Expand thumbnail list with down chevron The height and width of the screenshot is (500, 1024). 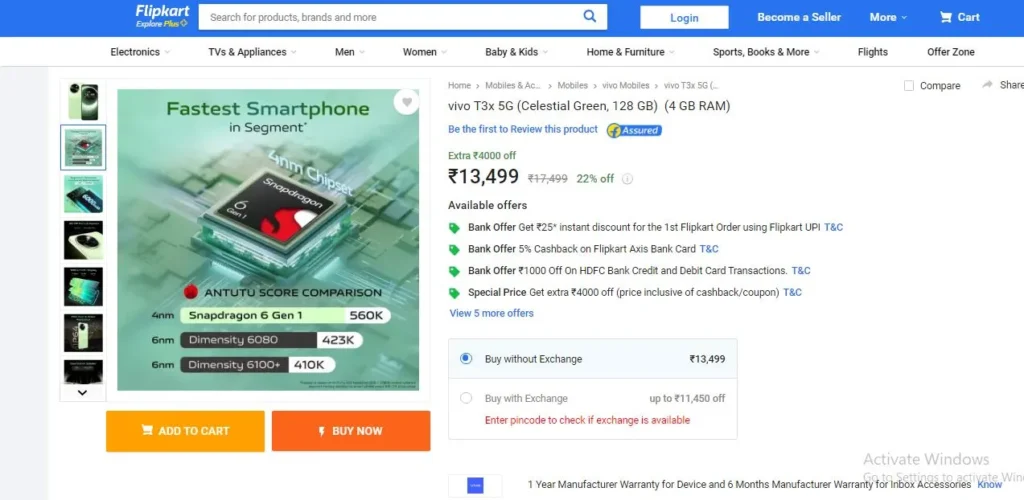(82, 392)
